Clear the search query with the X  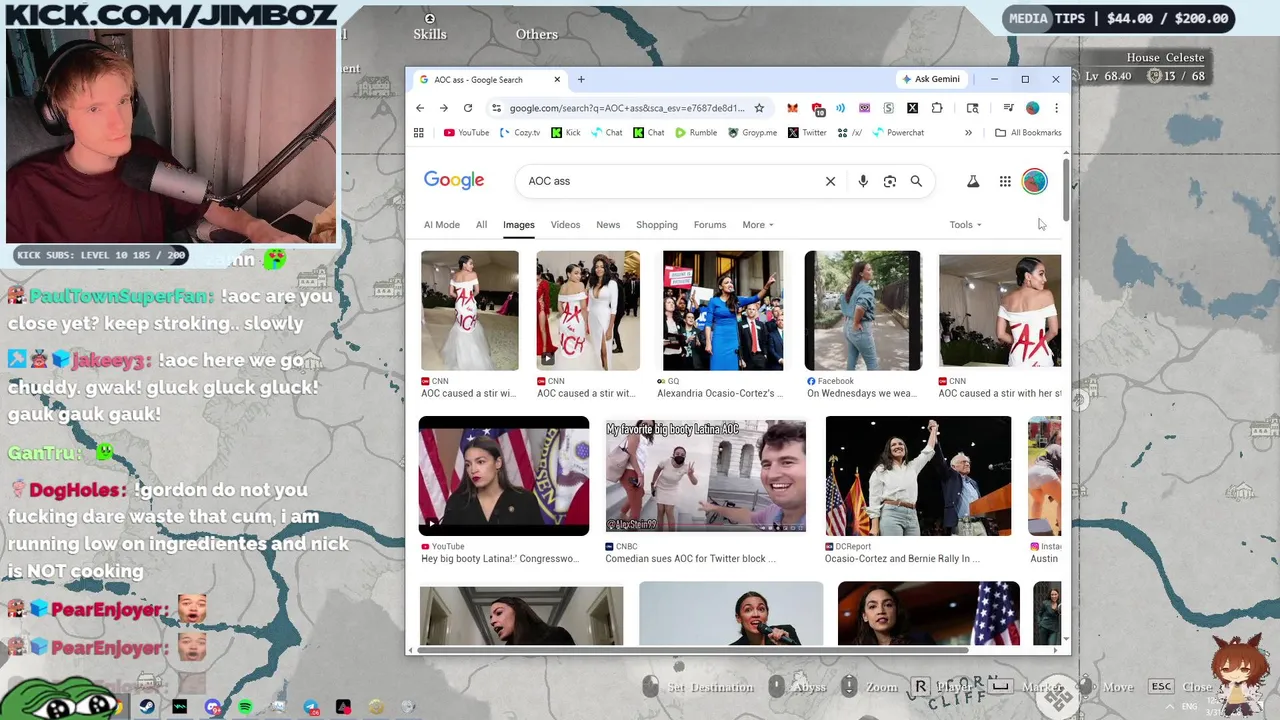tap(830, 181)
